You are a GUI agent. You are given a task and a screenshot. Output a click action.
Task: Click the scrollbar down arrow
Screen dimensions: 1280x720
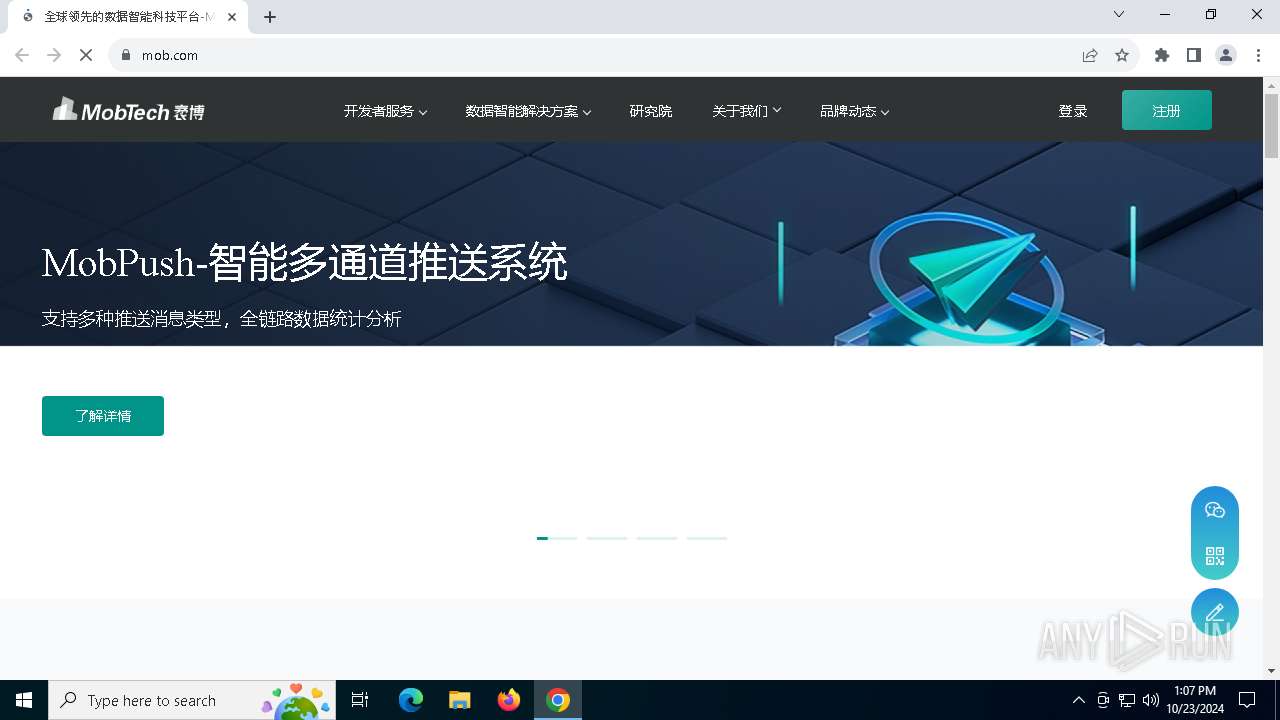click(x=1271, y=671)
